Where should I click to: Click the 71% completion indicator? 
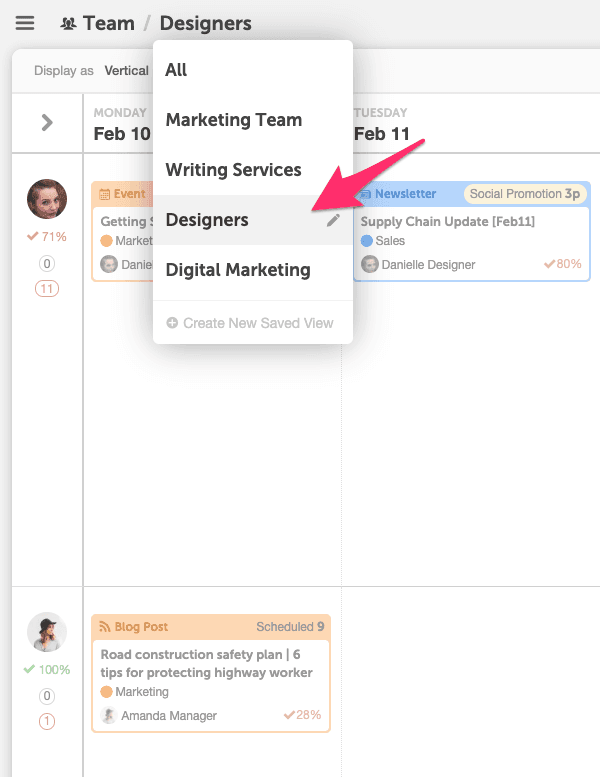(47, 237)
